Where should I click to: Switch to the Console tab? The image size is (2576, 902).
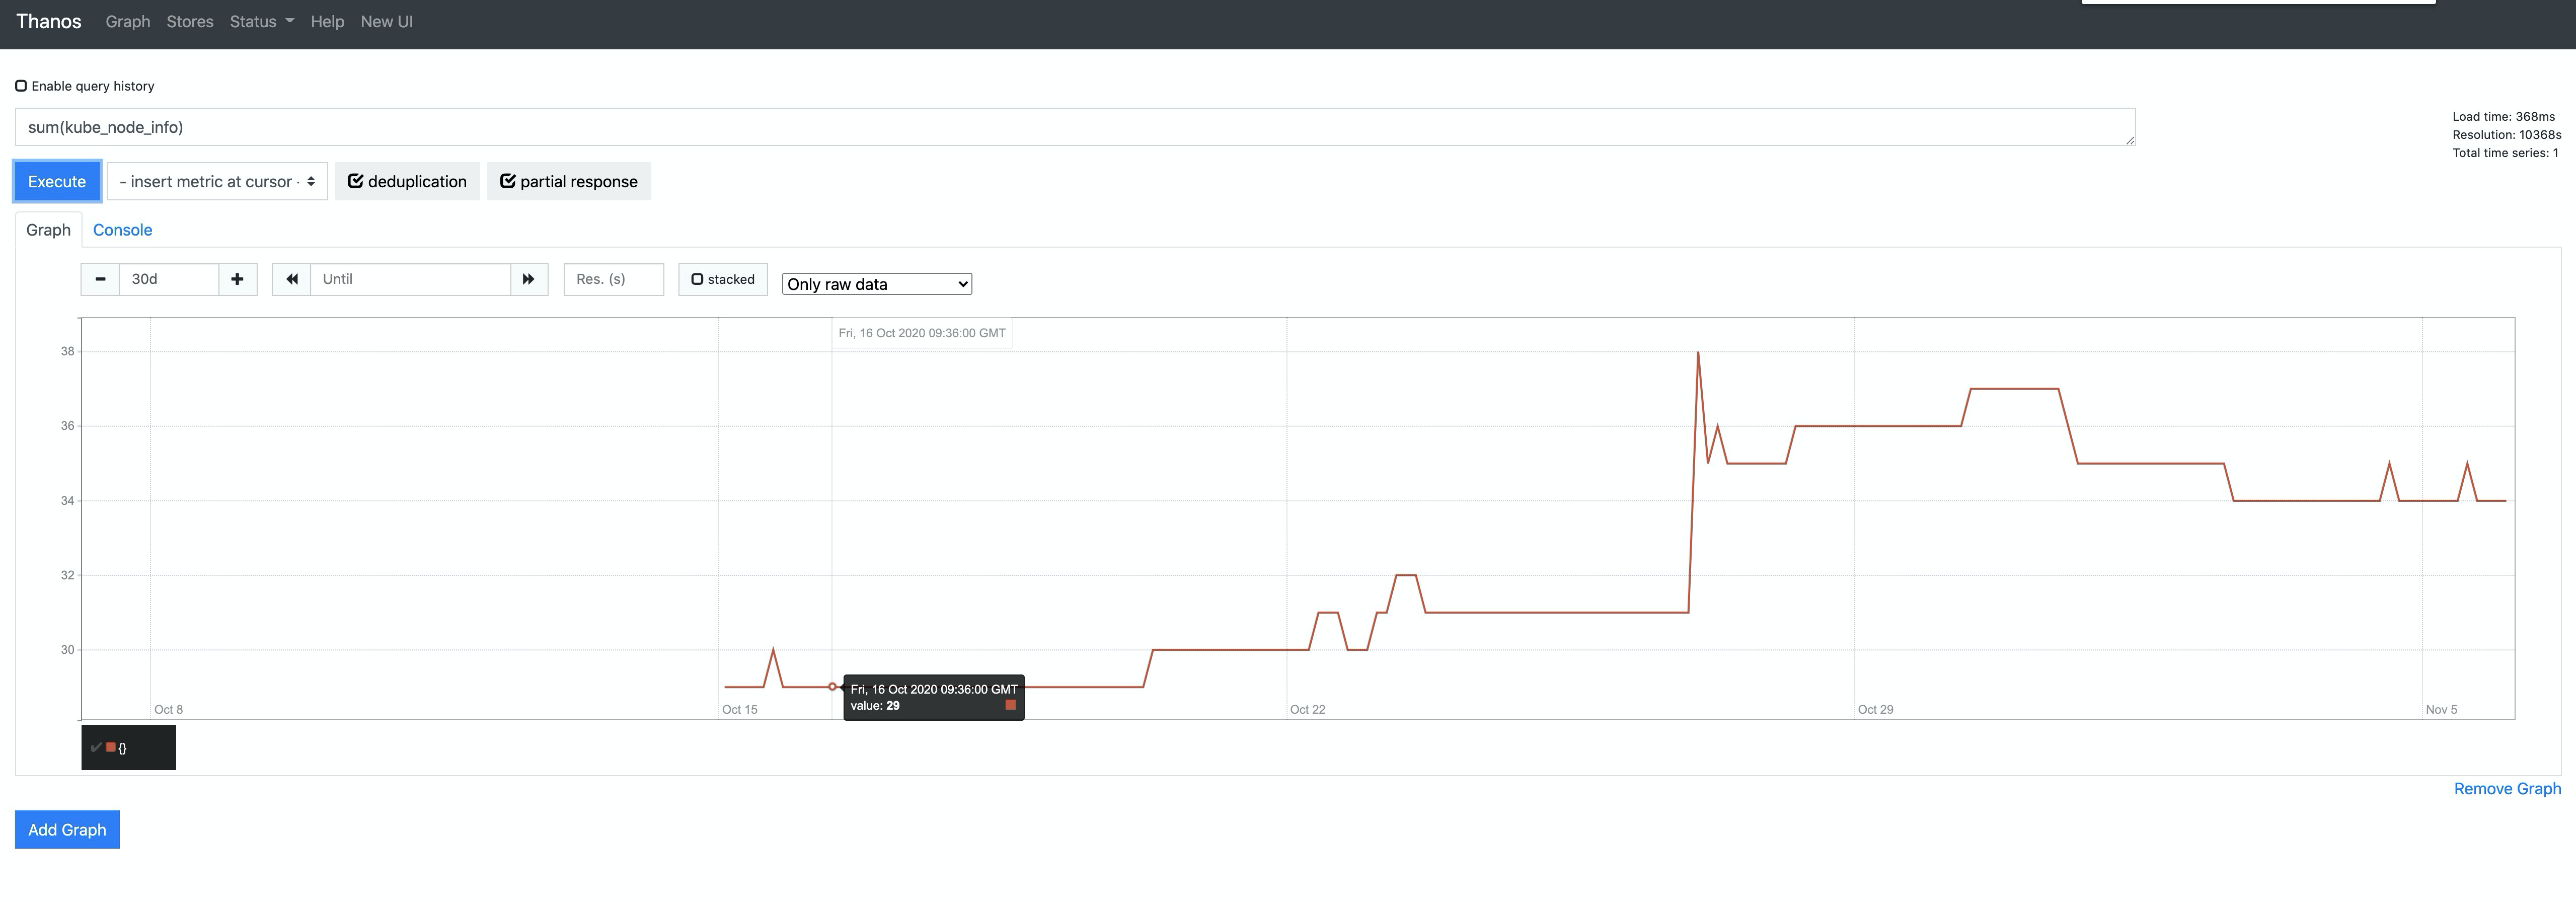[x=122, y=229]
